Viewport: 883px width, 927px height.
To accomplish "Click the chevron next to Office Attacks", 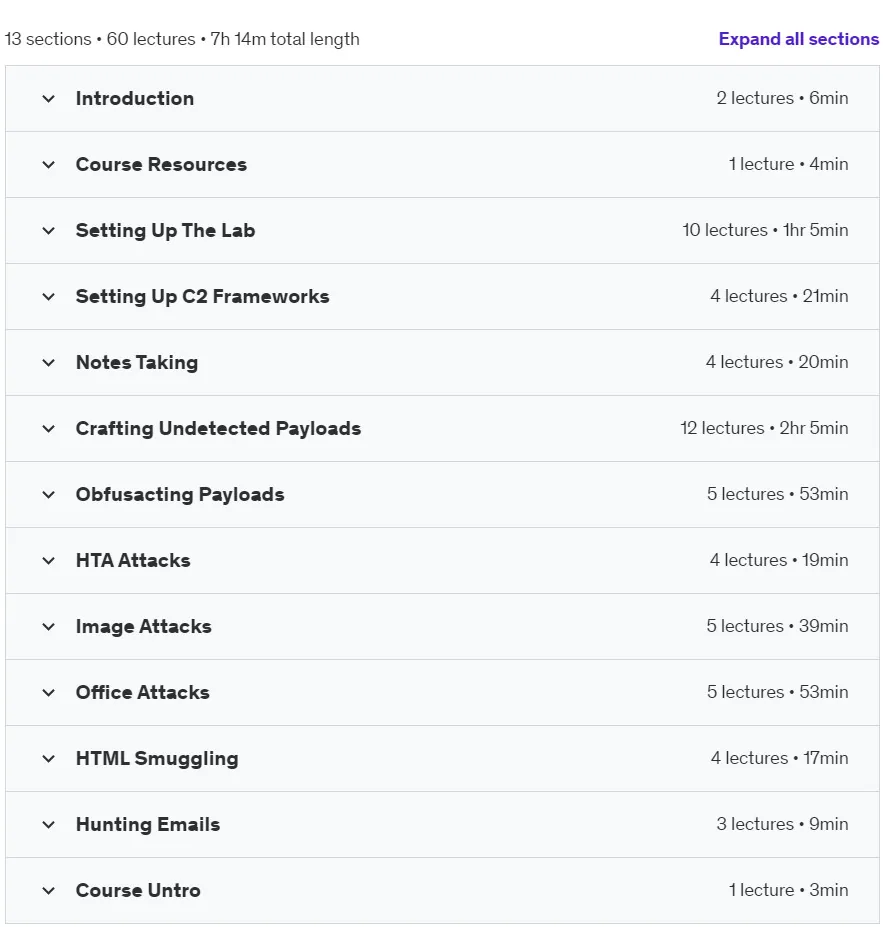I will click(48, 693).
